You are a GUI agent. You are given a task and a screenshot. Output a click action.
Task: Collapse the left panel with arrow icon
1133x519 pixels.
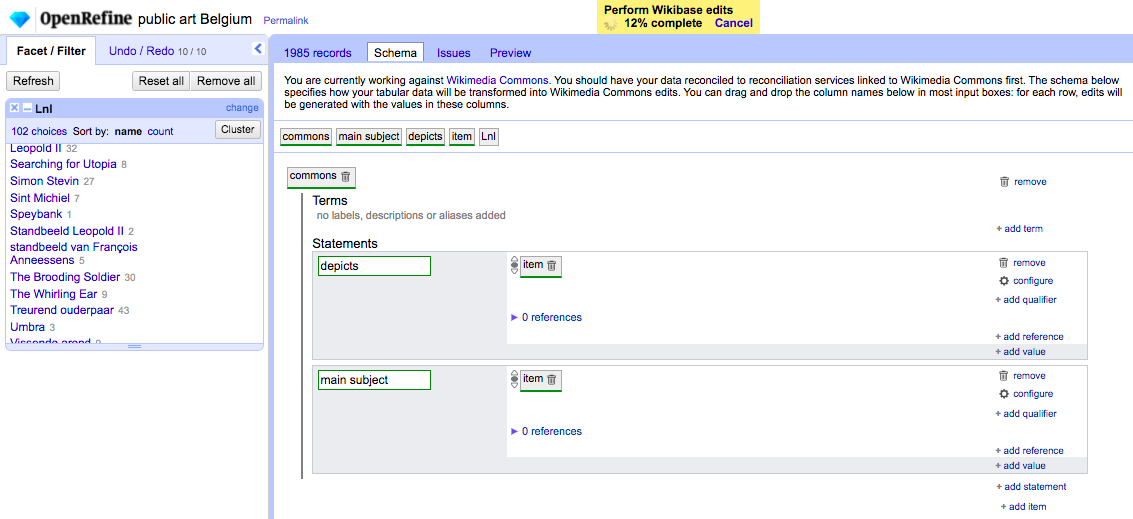[258, 48]
